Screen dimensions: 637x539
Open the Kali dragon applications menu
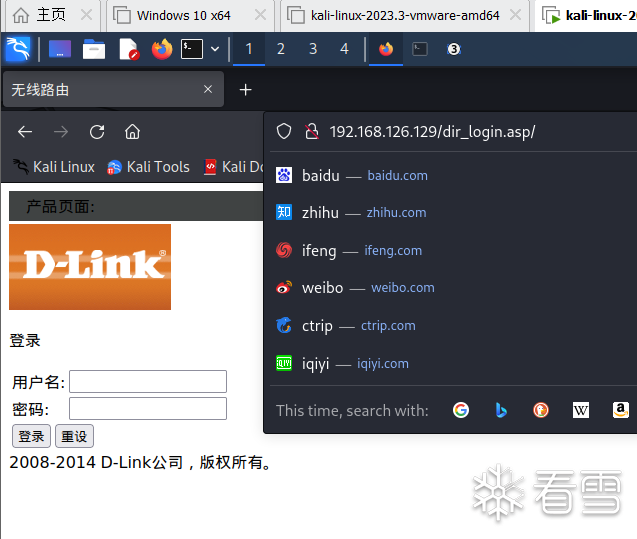(x=18, y=49)
